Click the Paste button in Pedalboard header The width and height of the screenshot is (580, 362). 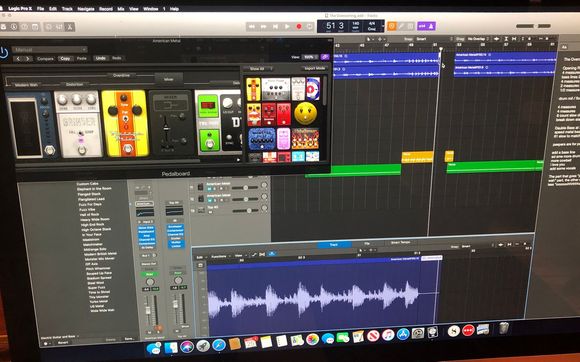(82, 58)
